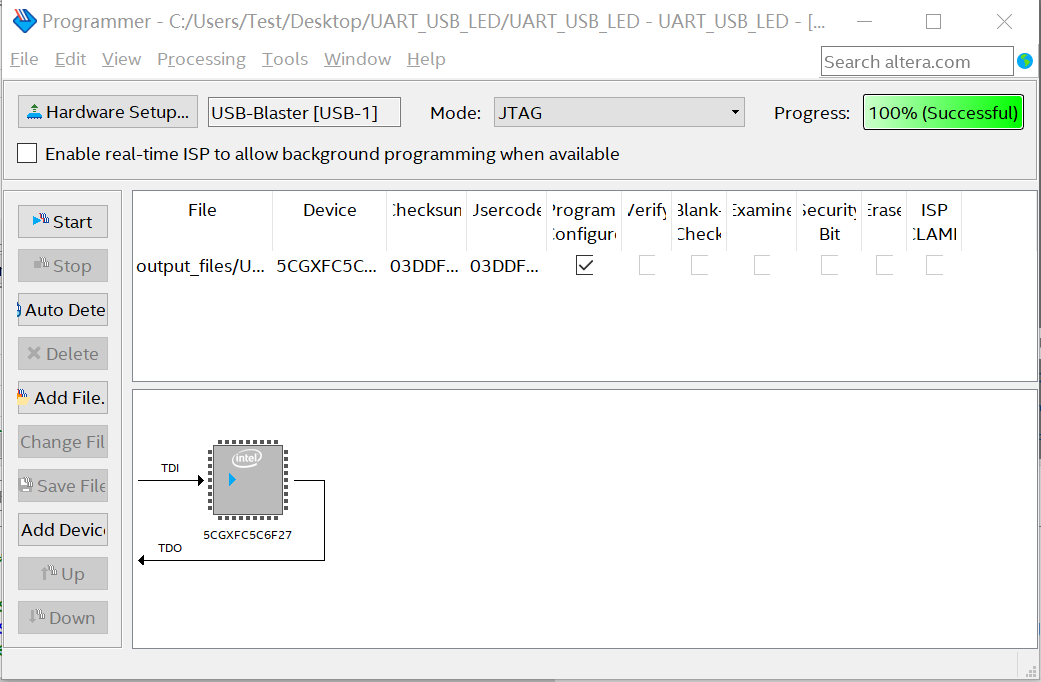Click the 03DDF... checksum cell
Image resolution: width=1041 pixels, height=682 pixels.
click(x=424, y=266)
